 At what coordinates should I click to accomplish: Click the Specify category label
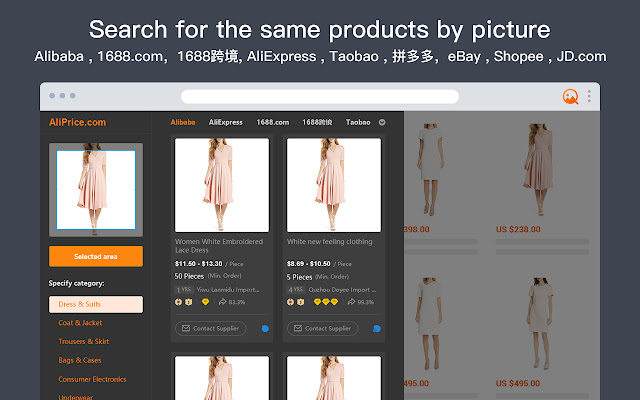click(76, 283)
